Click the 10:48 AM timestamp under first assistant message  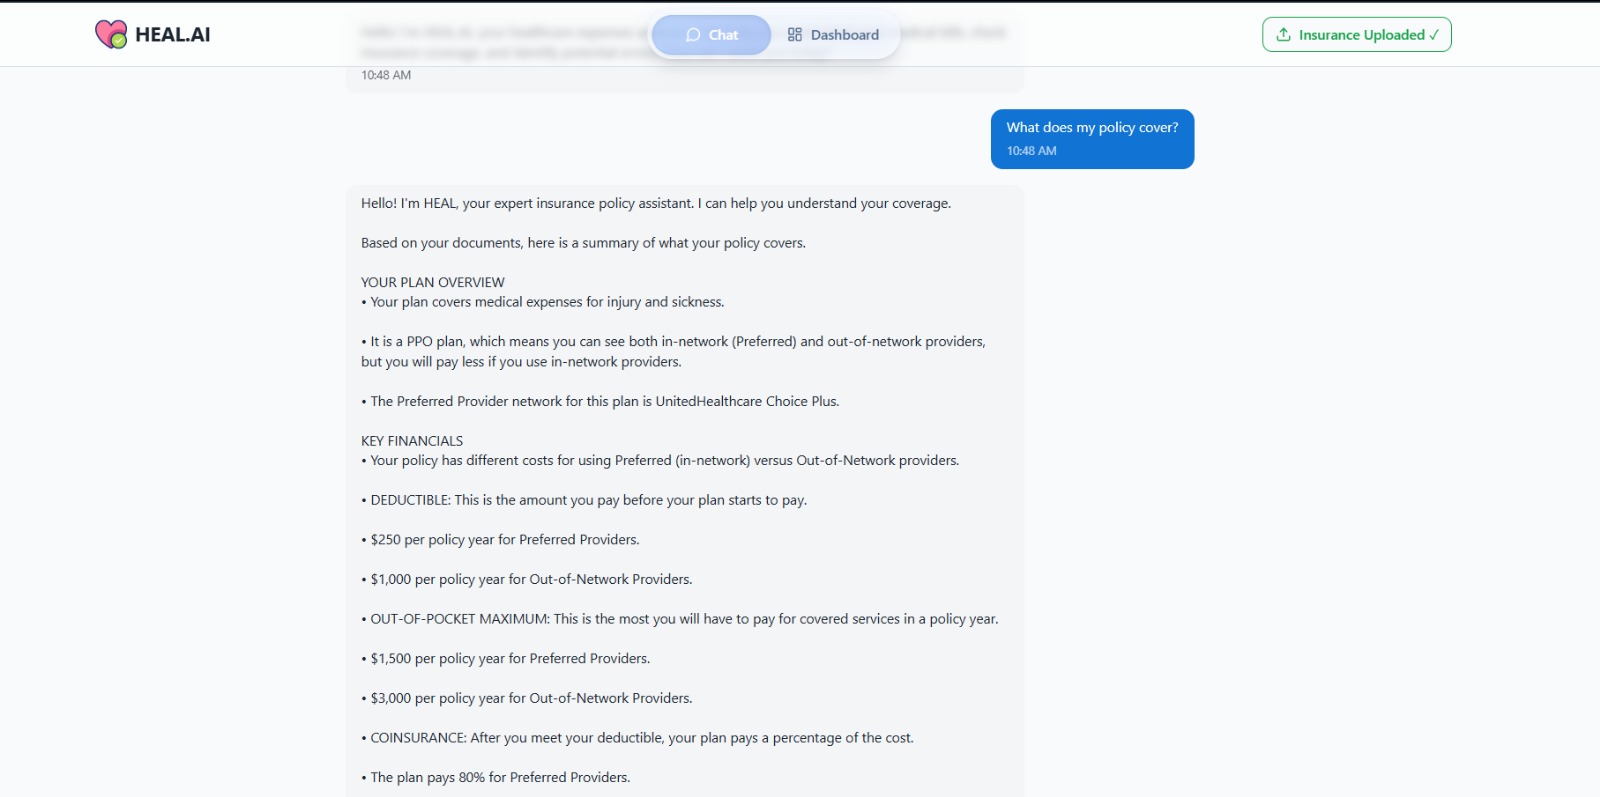(x=386, y=75)
